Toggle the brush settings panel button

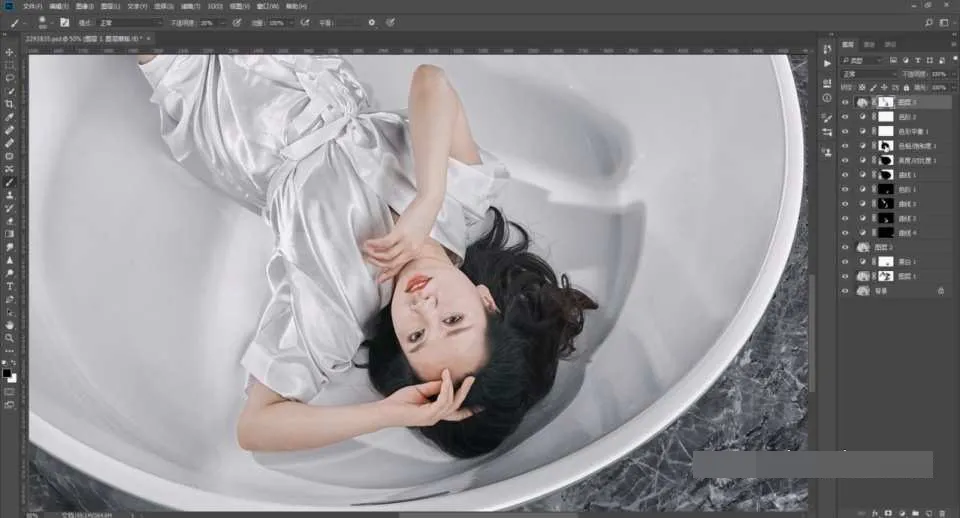(64, 23)
